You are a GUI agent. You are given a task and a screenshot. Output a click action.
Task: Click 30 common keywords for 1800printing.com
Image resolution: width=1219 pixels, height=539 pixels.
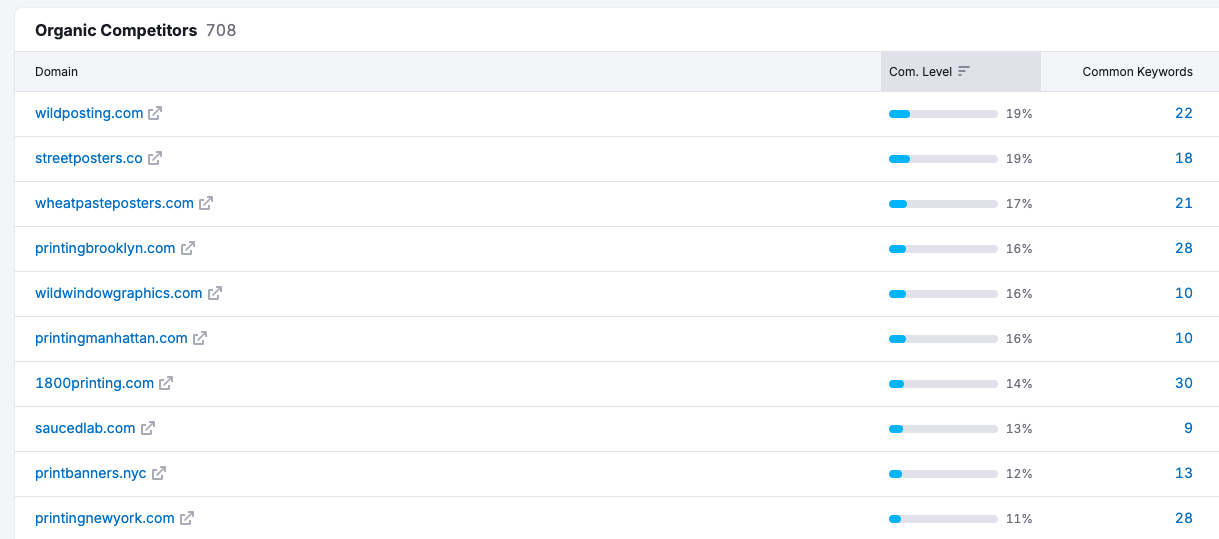tap(1184, 384)
